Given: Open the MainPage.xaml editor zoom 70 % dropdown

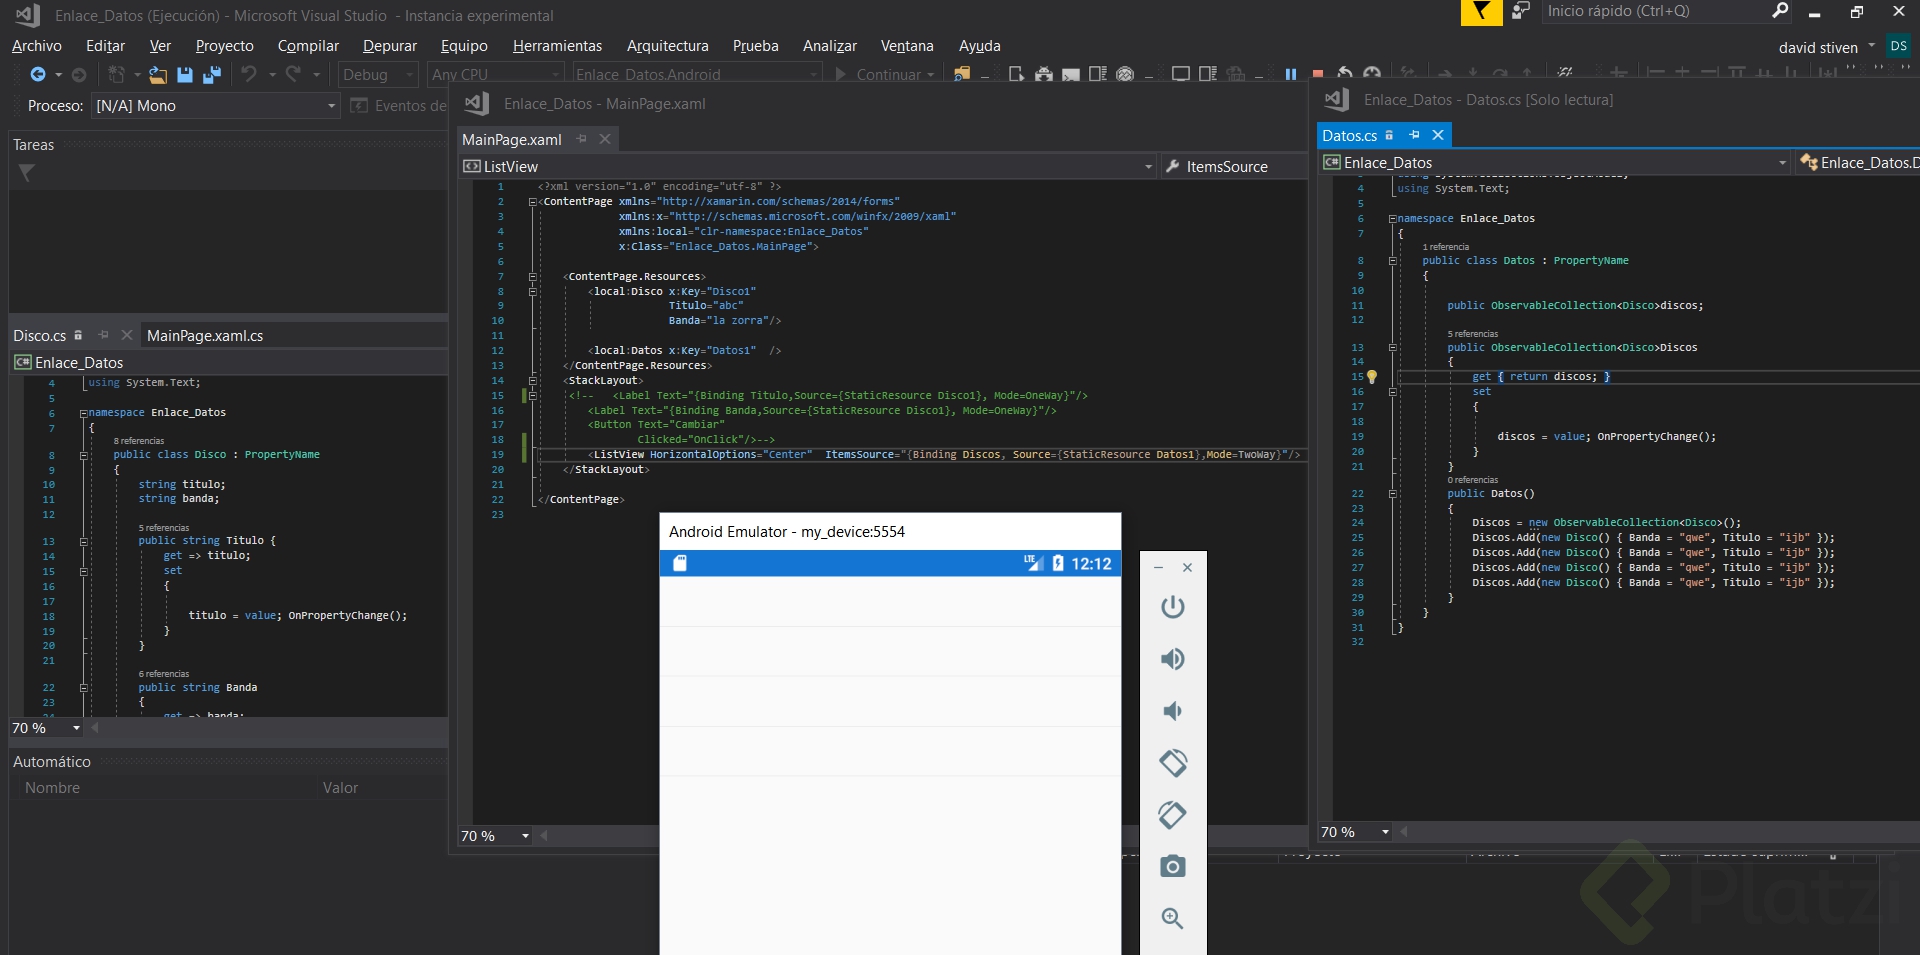Looking at the screenshot, I should click(x=525, y=836).
